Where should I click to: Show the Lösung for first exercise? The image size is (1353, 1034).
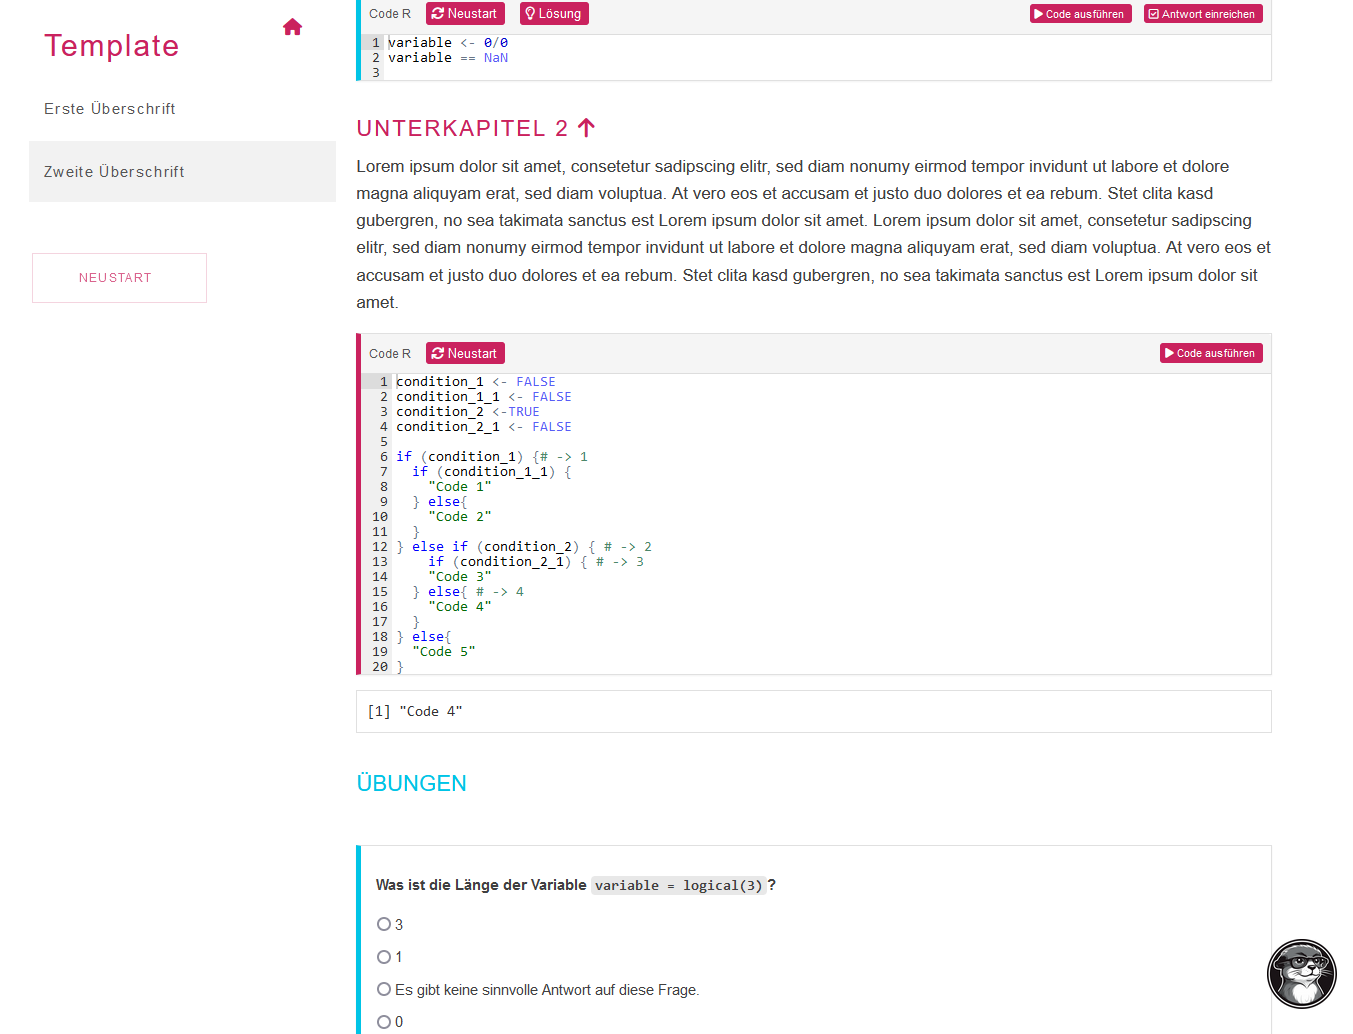pos(553,14)
